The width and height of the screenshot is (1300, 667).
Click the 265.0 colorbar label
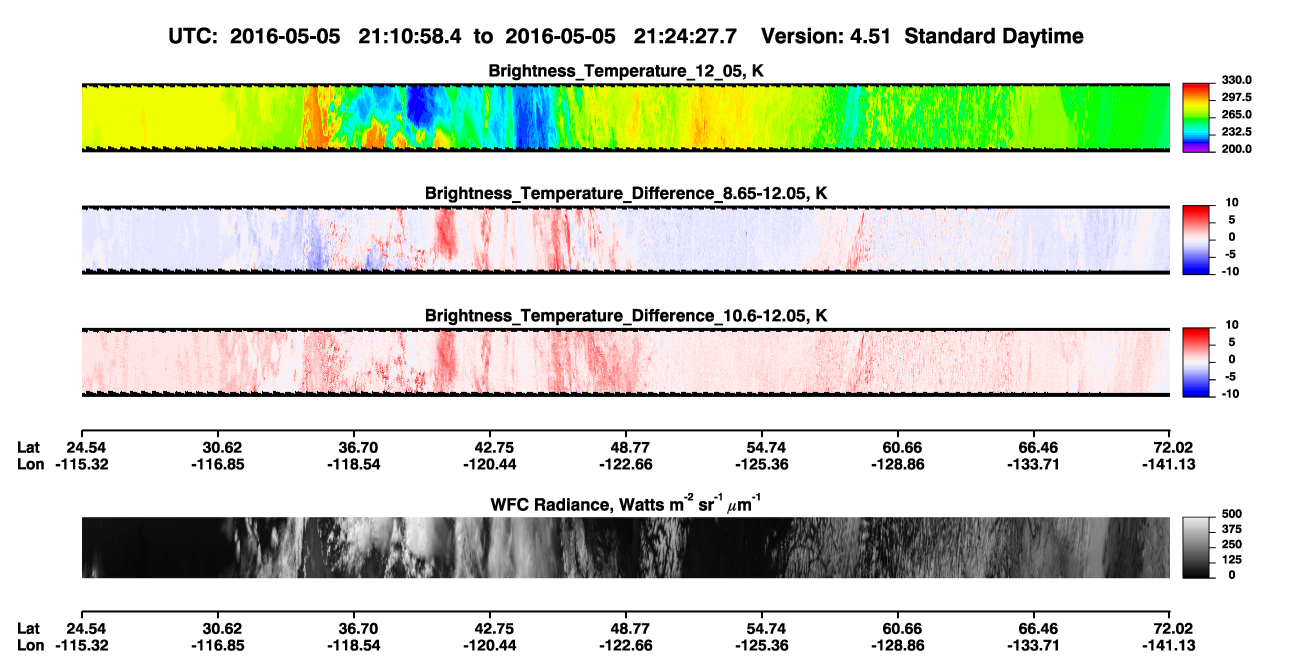(x=1237, y=114)
